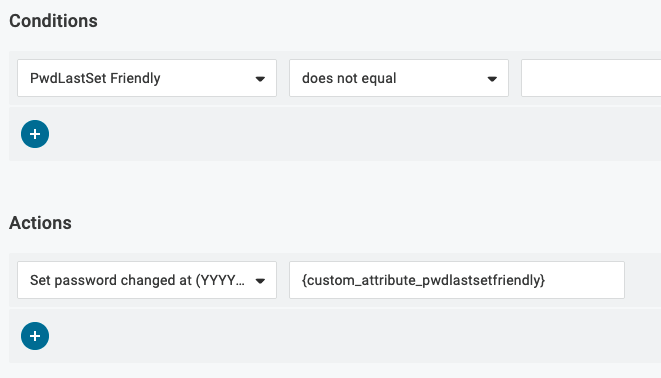Open the PwdLastSet Friendly attribute dropdown

coord(147,78)
